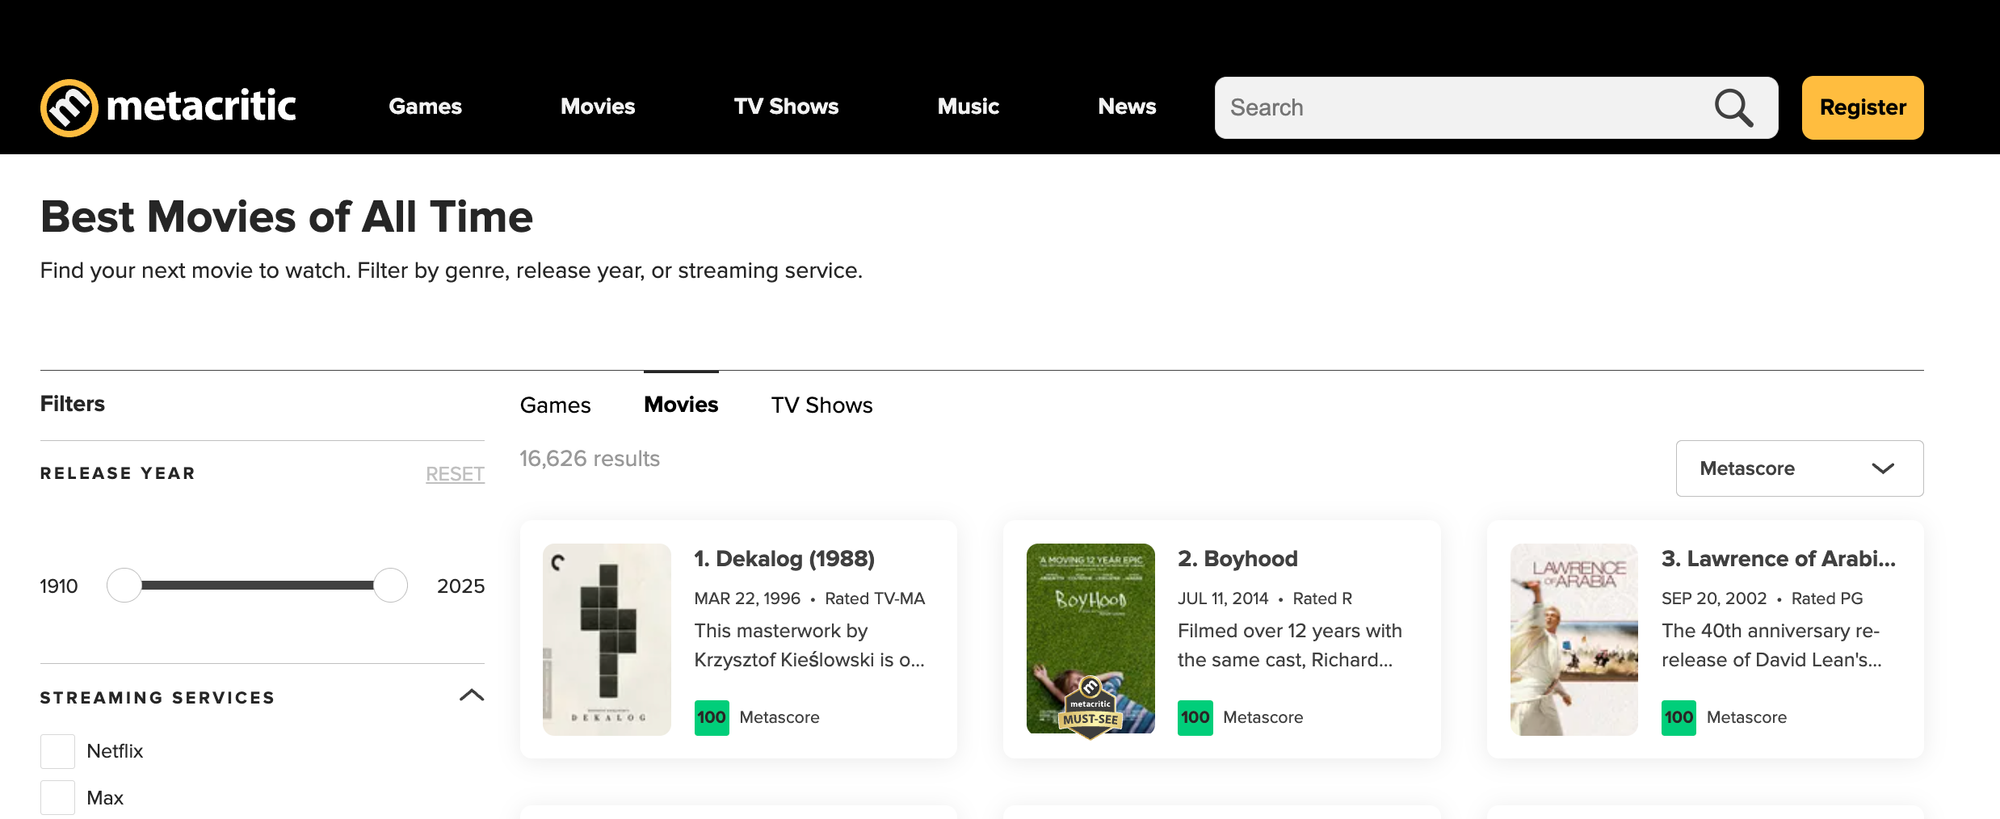
Task: Click Dekalog's green 100 Metascore badge
Action: [711, 717]
